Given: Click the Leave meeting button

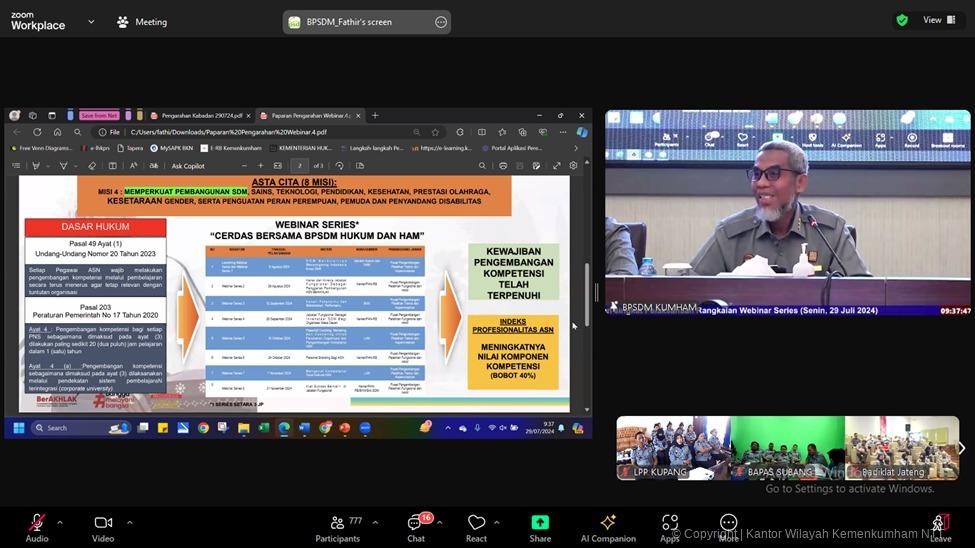Looking at the screenshot, I should tap(940, 525).
